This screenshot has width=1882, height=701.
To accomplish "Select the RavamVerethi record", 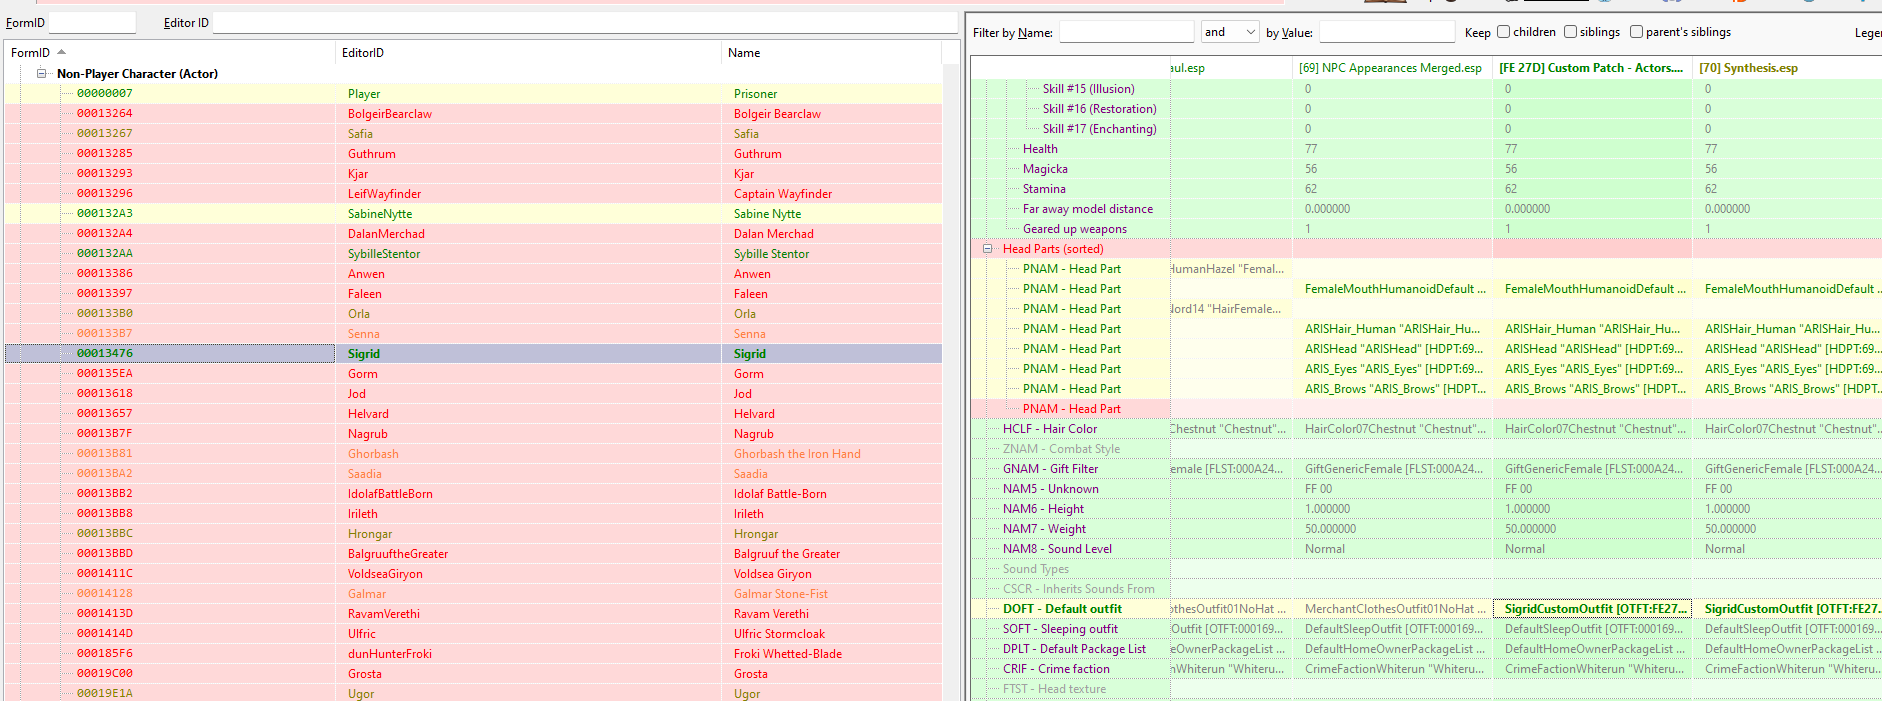I will (473, 613).
